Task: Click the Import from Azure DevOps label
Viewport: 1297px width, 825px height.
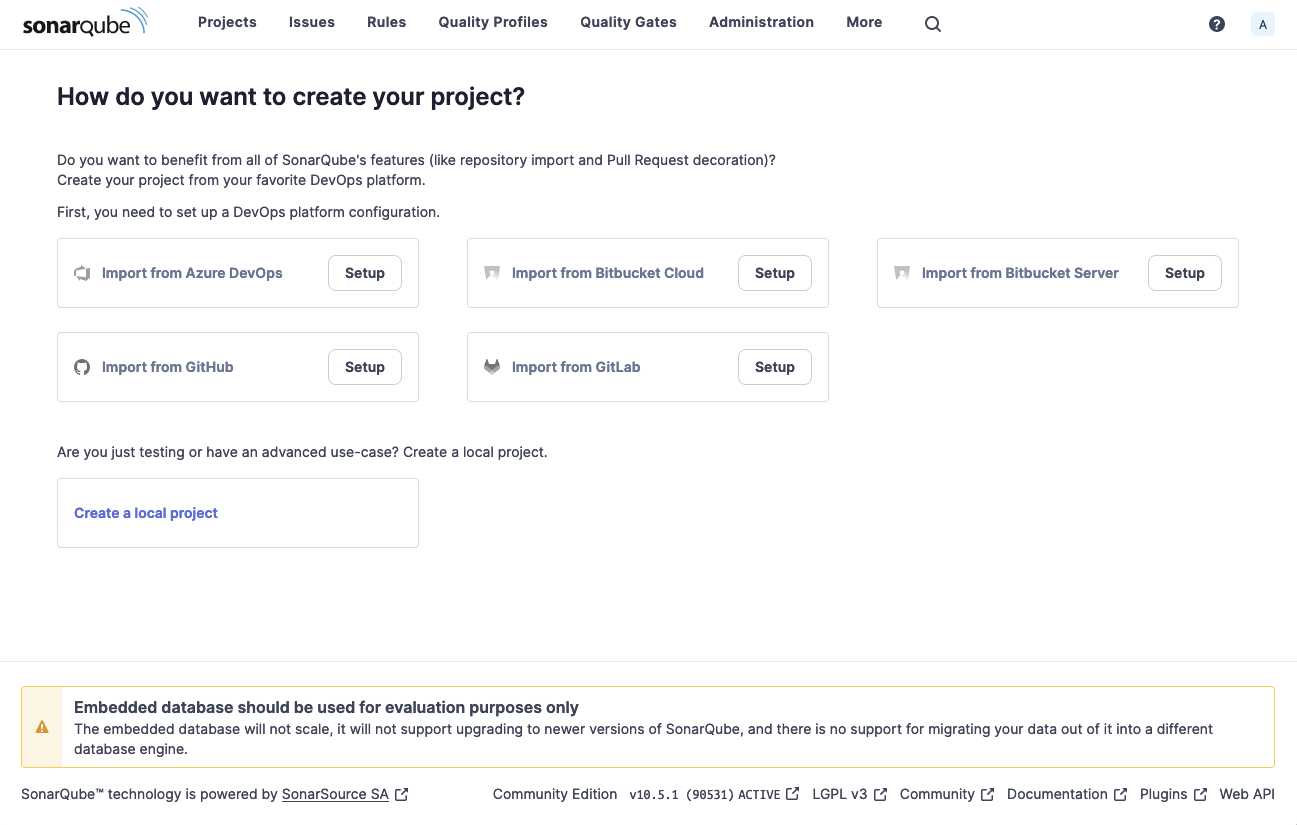Action: [192, 273]
